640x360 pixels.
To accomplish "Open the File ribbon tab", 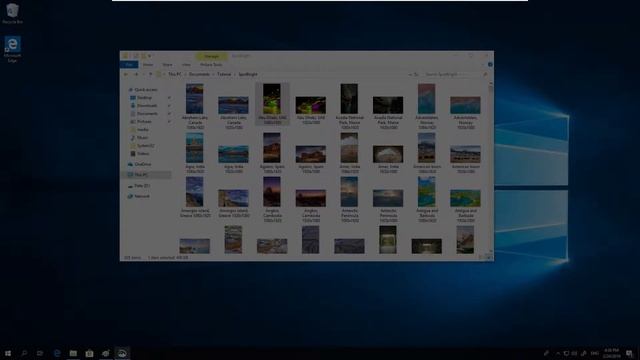I will (129, 64).
